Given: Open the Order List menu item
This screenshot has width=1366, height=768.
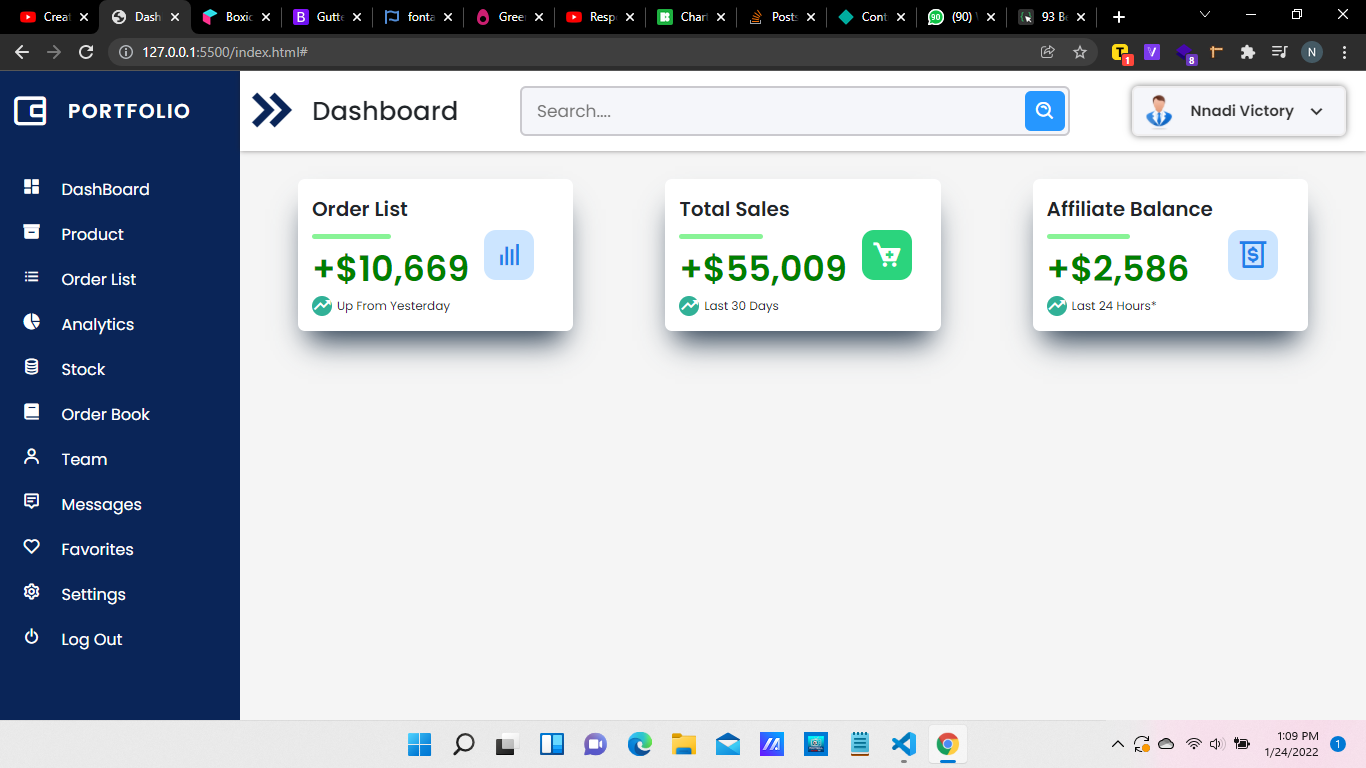Looking at the screenshot, I should pos(99,279).
